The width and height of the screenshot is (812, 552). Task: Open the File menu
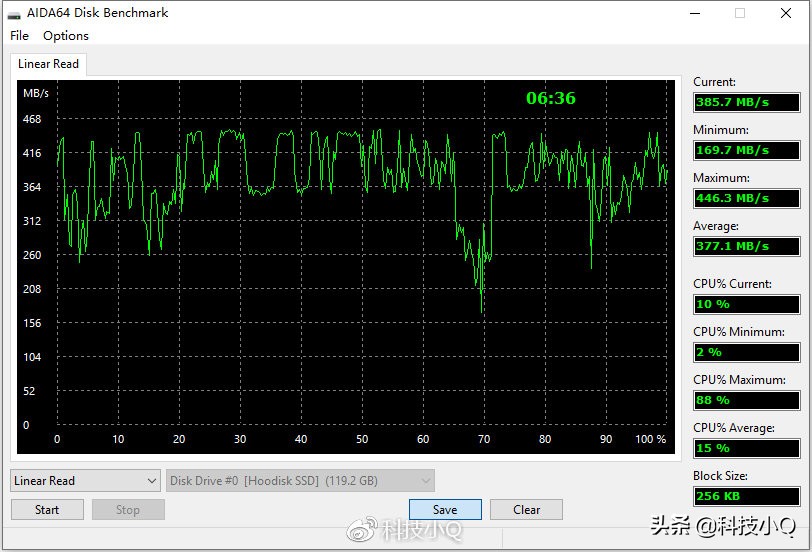(x=19, y=36)
